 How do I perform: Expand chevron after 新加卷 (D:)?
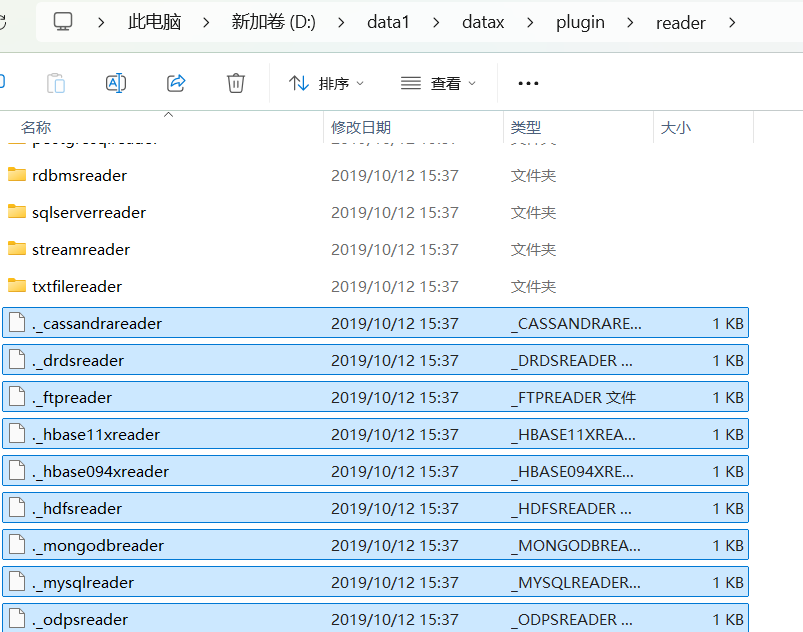point(341,23)
